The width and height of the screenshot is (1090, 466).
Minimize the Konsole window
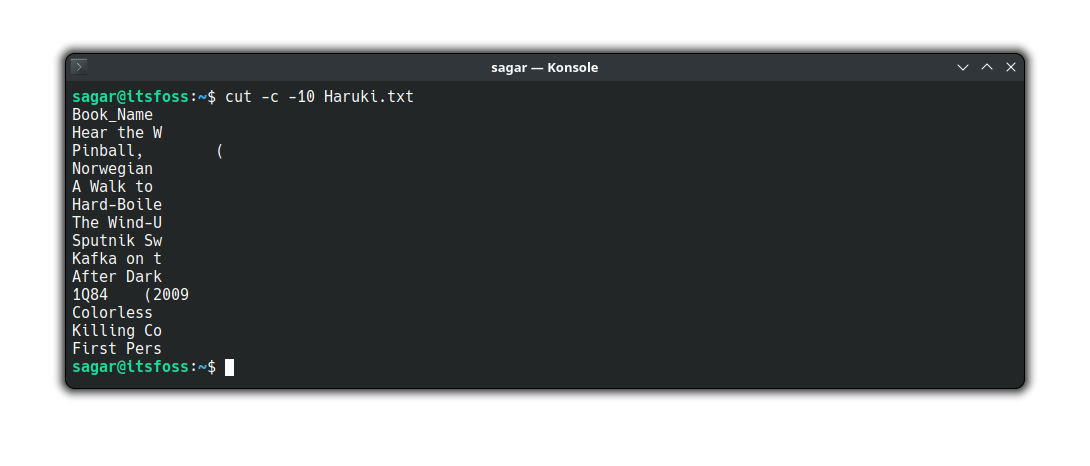click(963, 67)
